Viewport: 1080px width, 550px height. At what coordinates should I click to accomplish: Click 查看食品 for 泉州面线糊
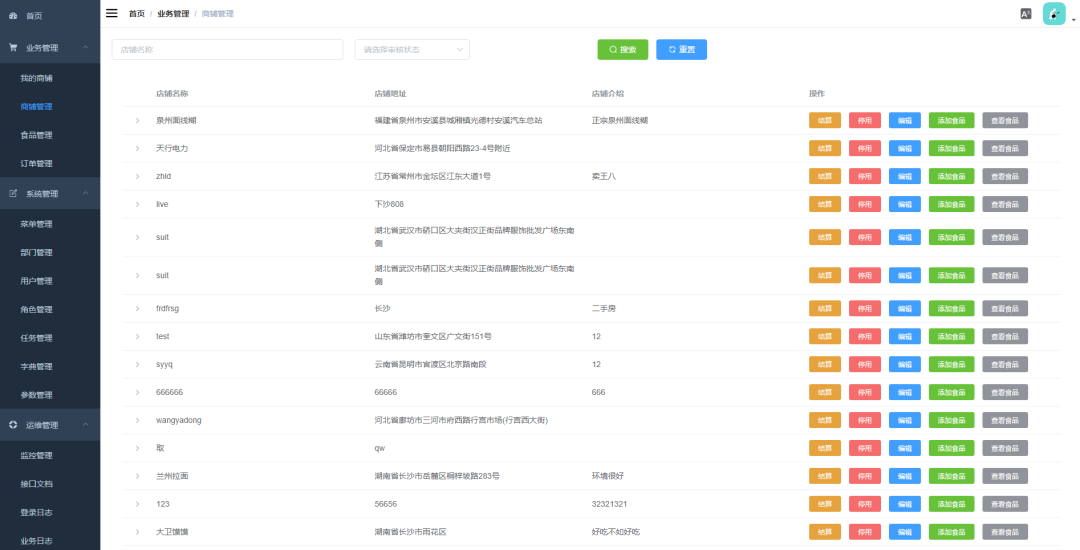[x=1005, y=120]
